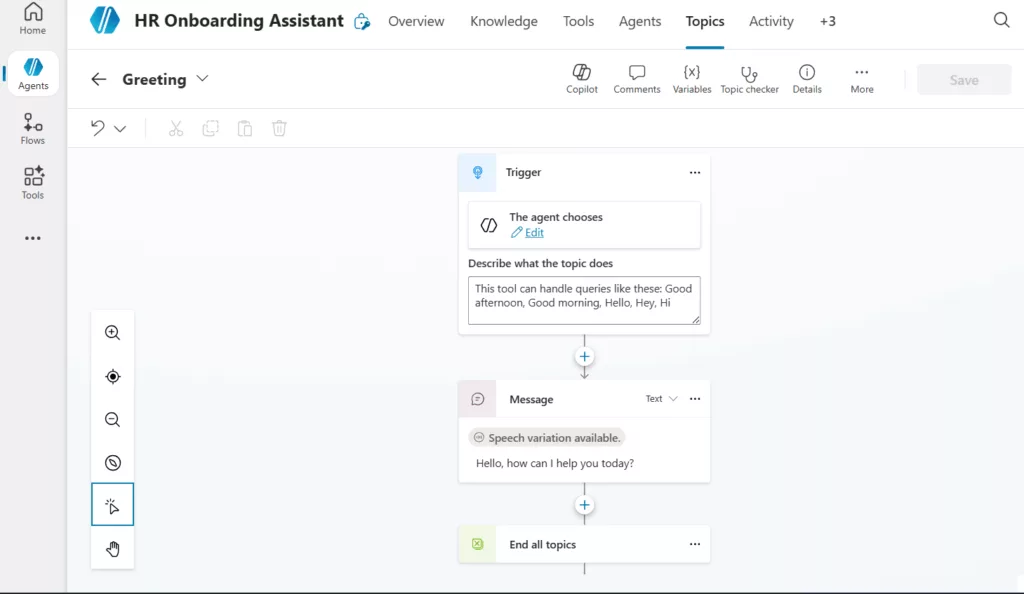
Task: Switch to the Activity tab
Action: (x=771, y=22)
